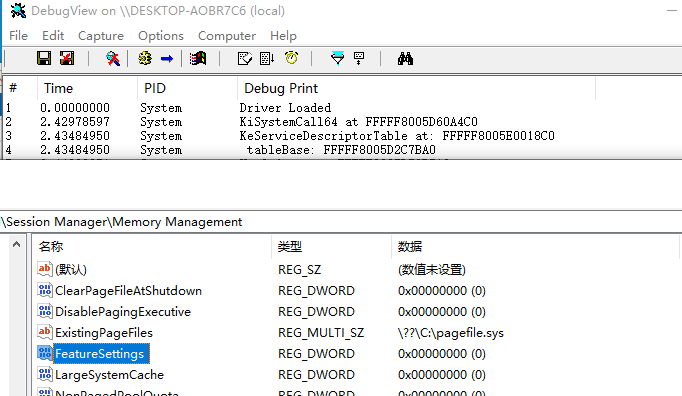The image size is (682, 396).
Task: Select the (默认) value name
Action: [71, 269]
